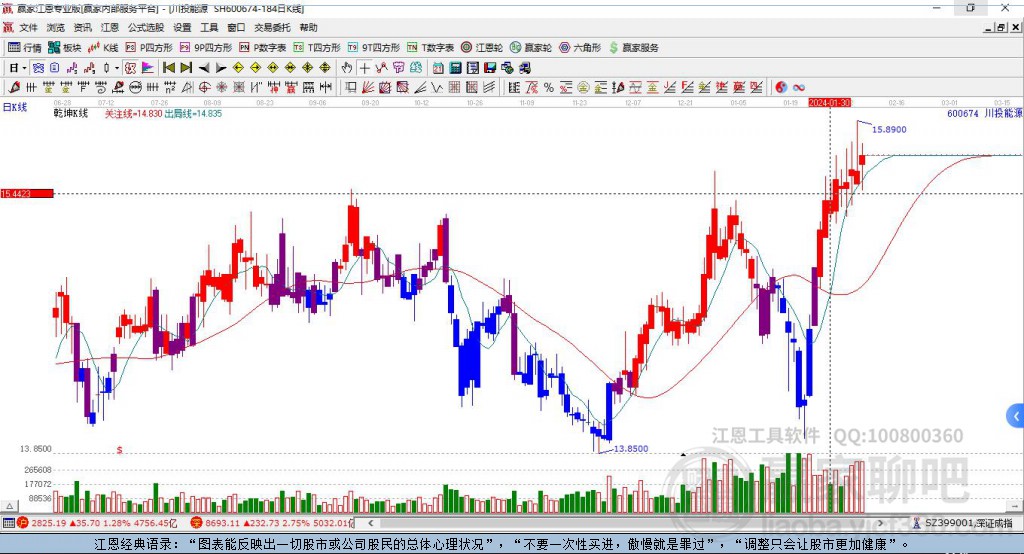Viewport: 1024px width, 554px height.
Task: Open 赢家服务 with dollar icon
Action: 633,48
